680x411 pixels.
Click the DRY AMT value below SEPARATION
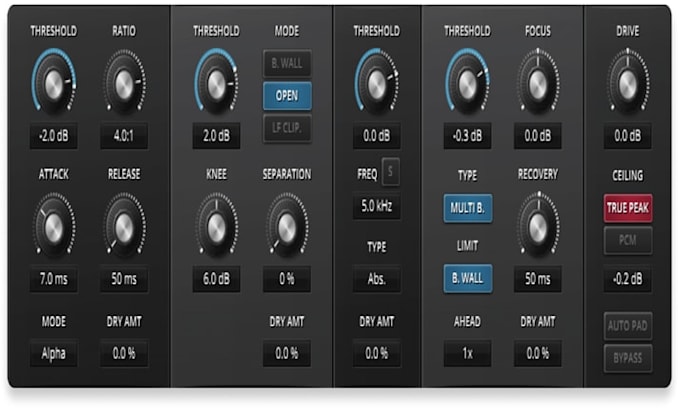(x=287, y=353)
